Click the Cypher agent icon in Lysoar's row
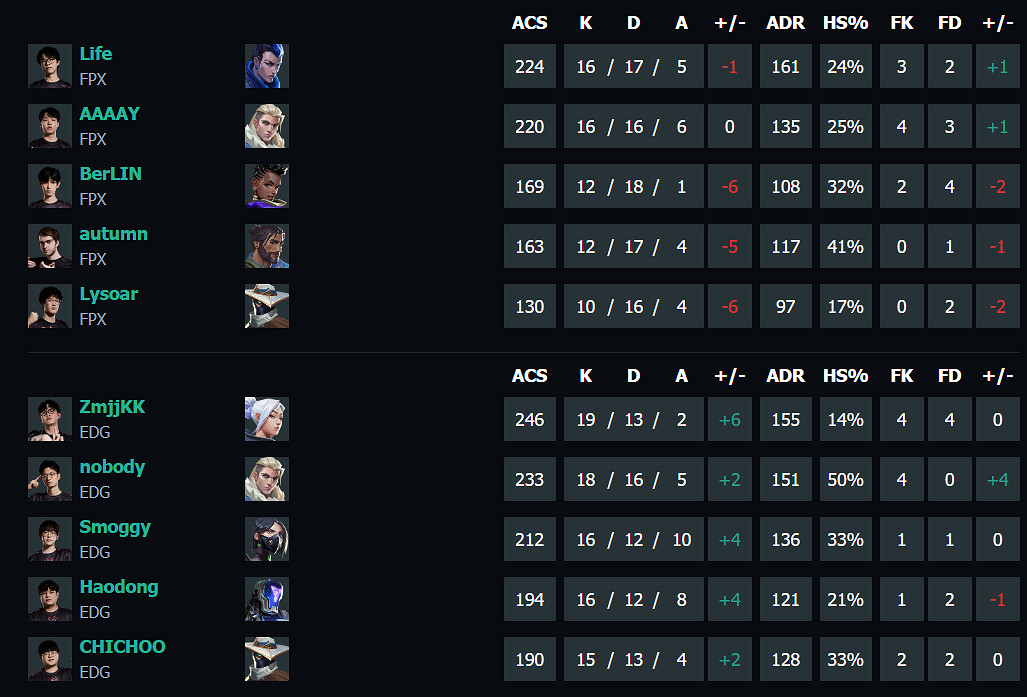Screen dimensions: 1027x697 tap(266, 306)
